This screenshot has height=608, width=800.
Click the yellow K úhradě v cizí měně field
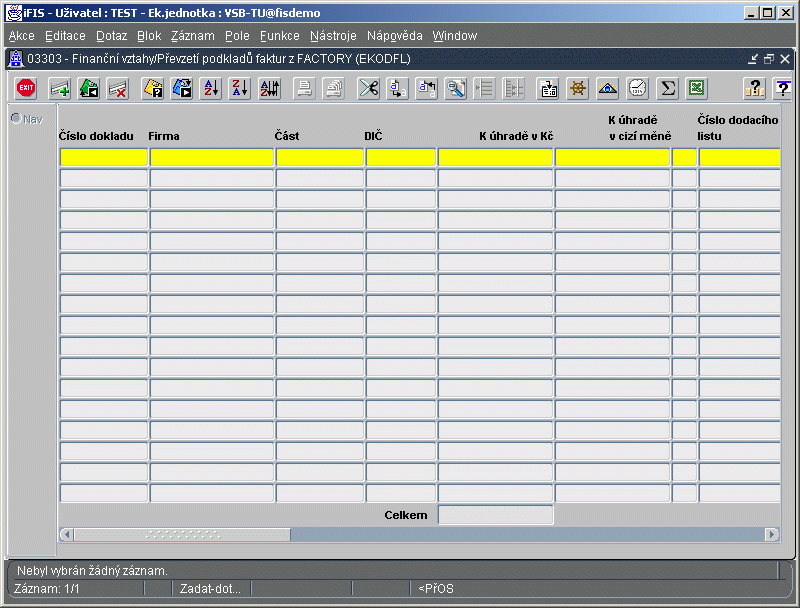[x=612, y=157]
